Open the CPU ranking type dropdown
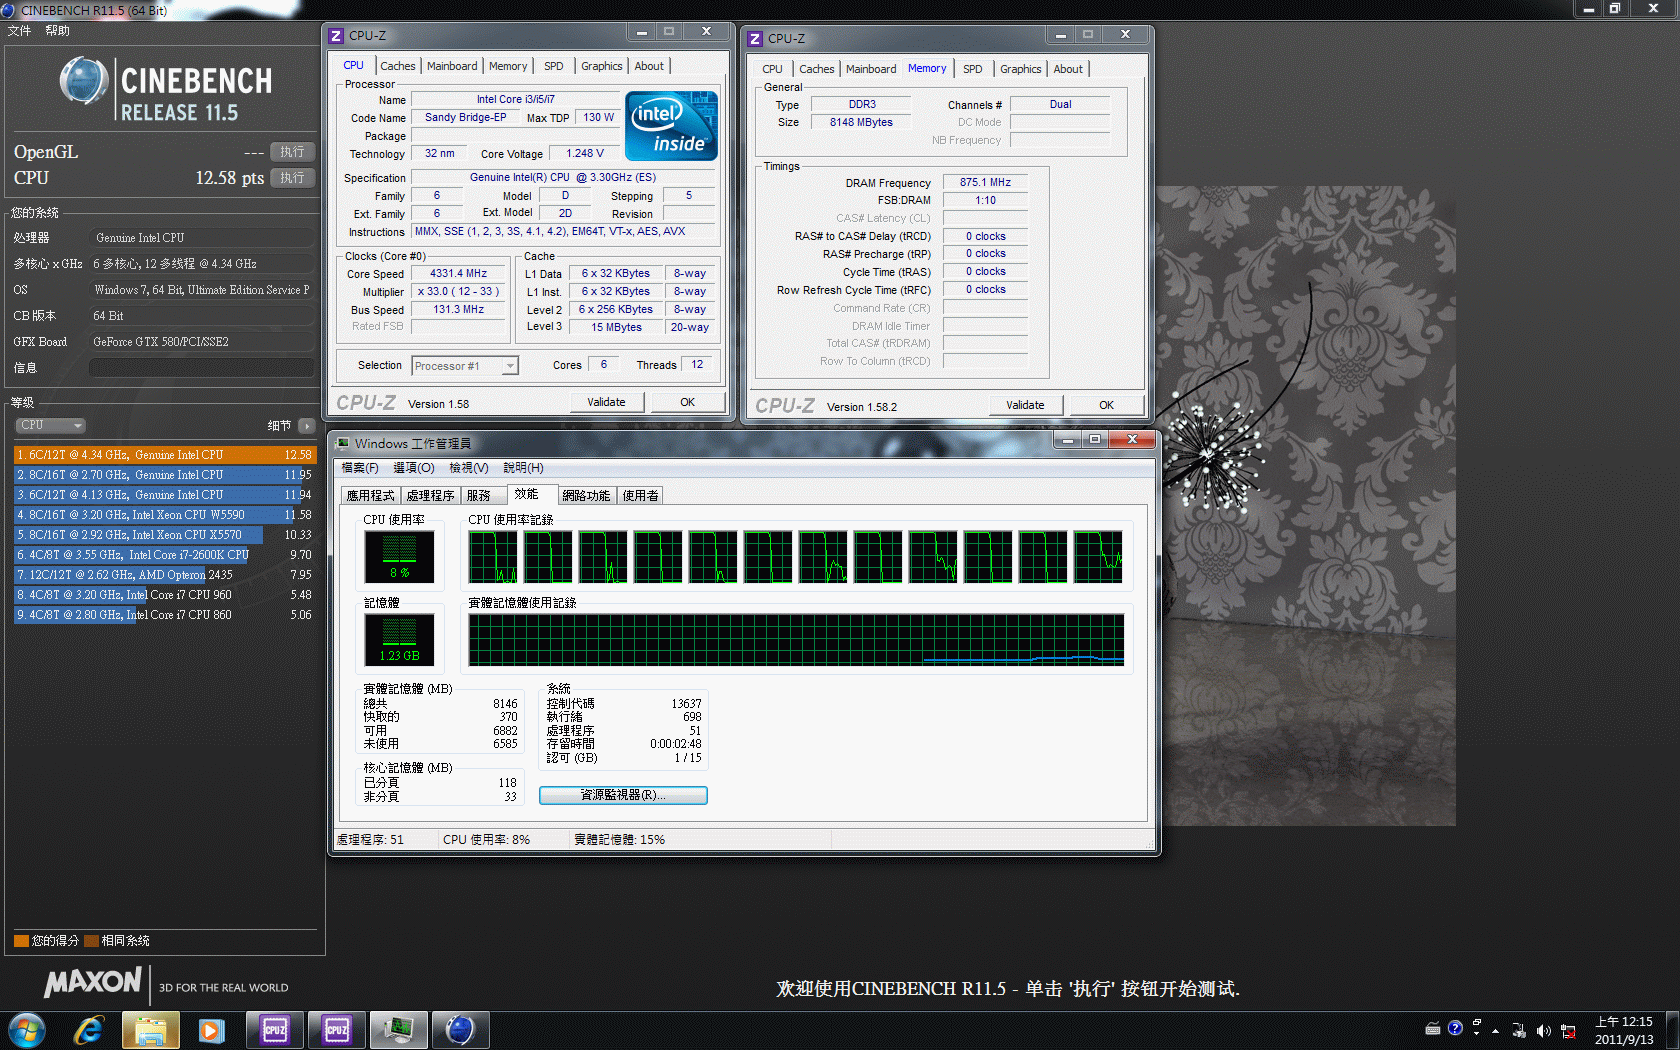The width and height of the screenshot is (1680, 1050). (x=50, y=425)
